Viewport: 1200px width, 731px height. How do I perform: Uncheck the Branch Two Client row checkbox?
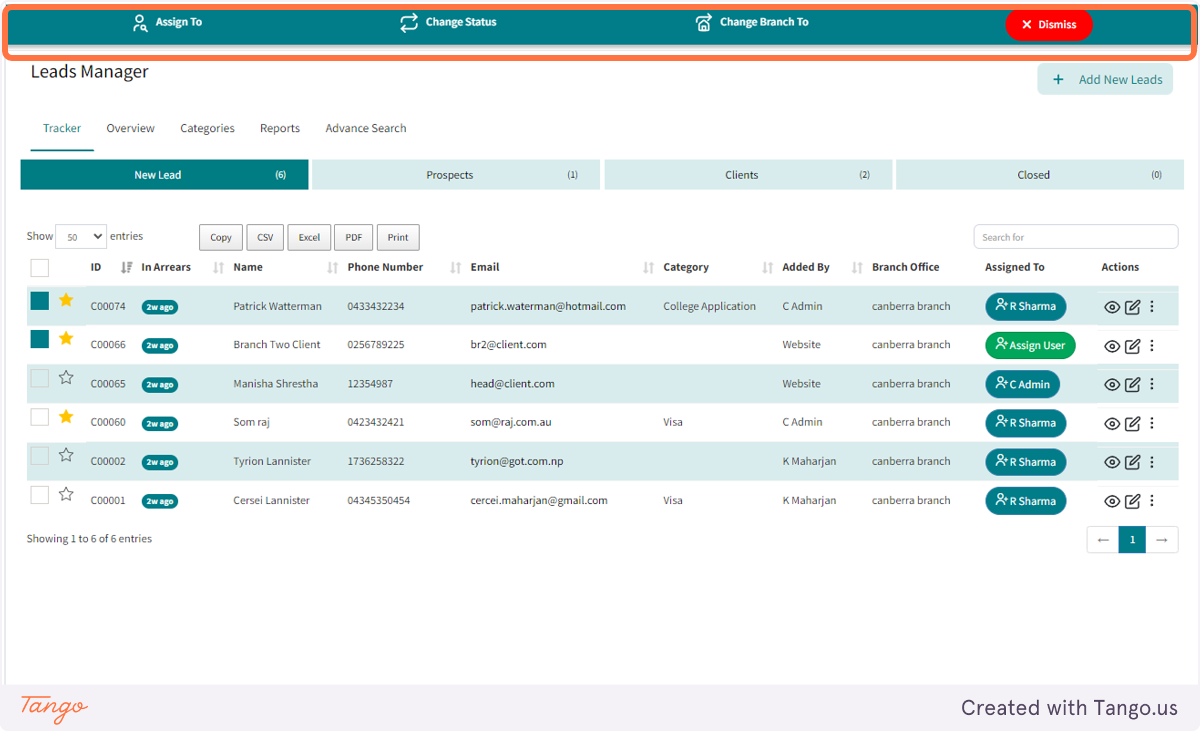tap(40, 339)
